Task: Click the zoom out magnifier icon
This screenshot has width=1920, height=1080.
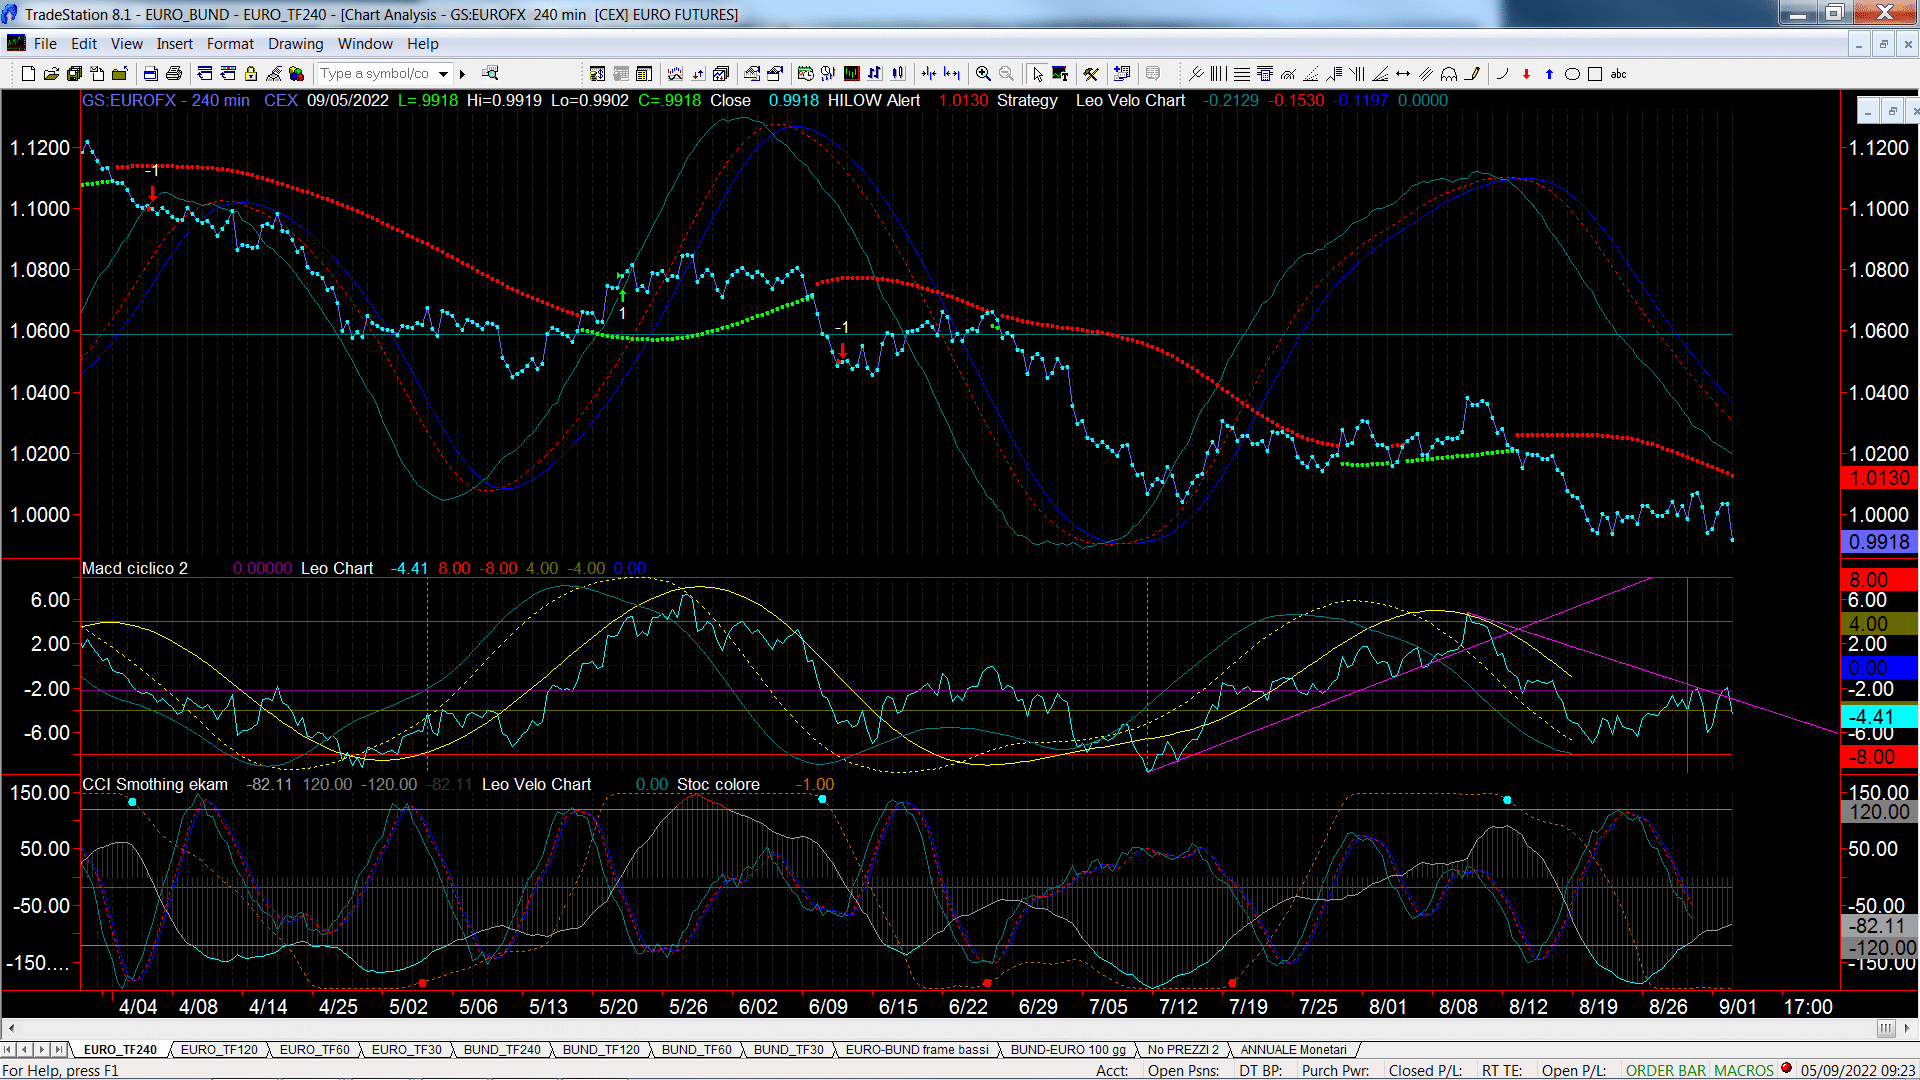Action: pyautogui.click(x=1006, y=73)
